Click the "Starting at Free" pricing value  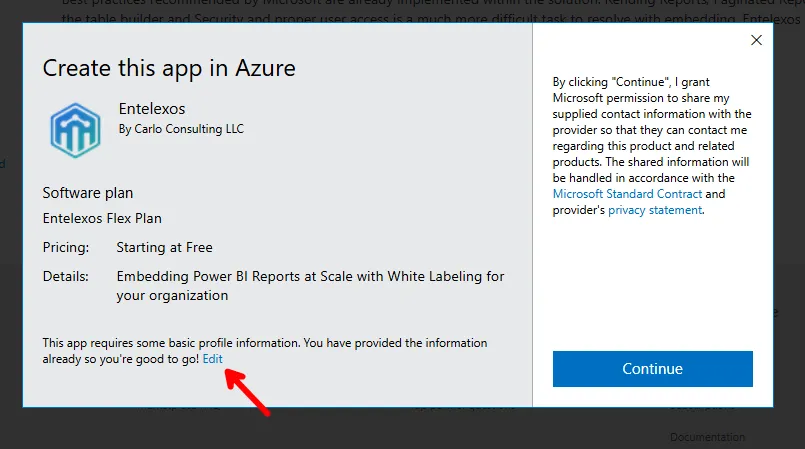164,247
